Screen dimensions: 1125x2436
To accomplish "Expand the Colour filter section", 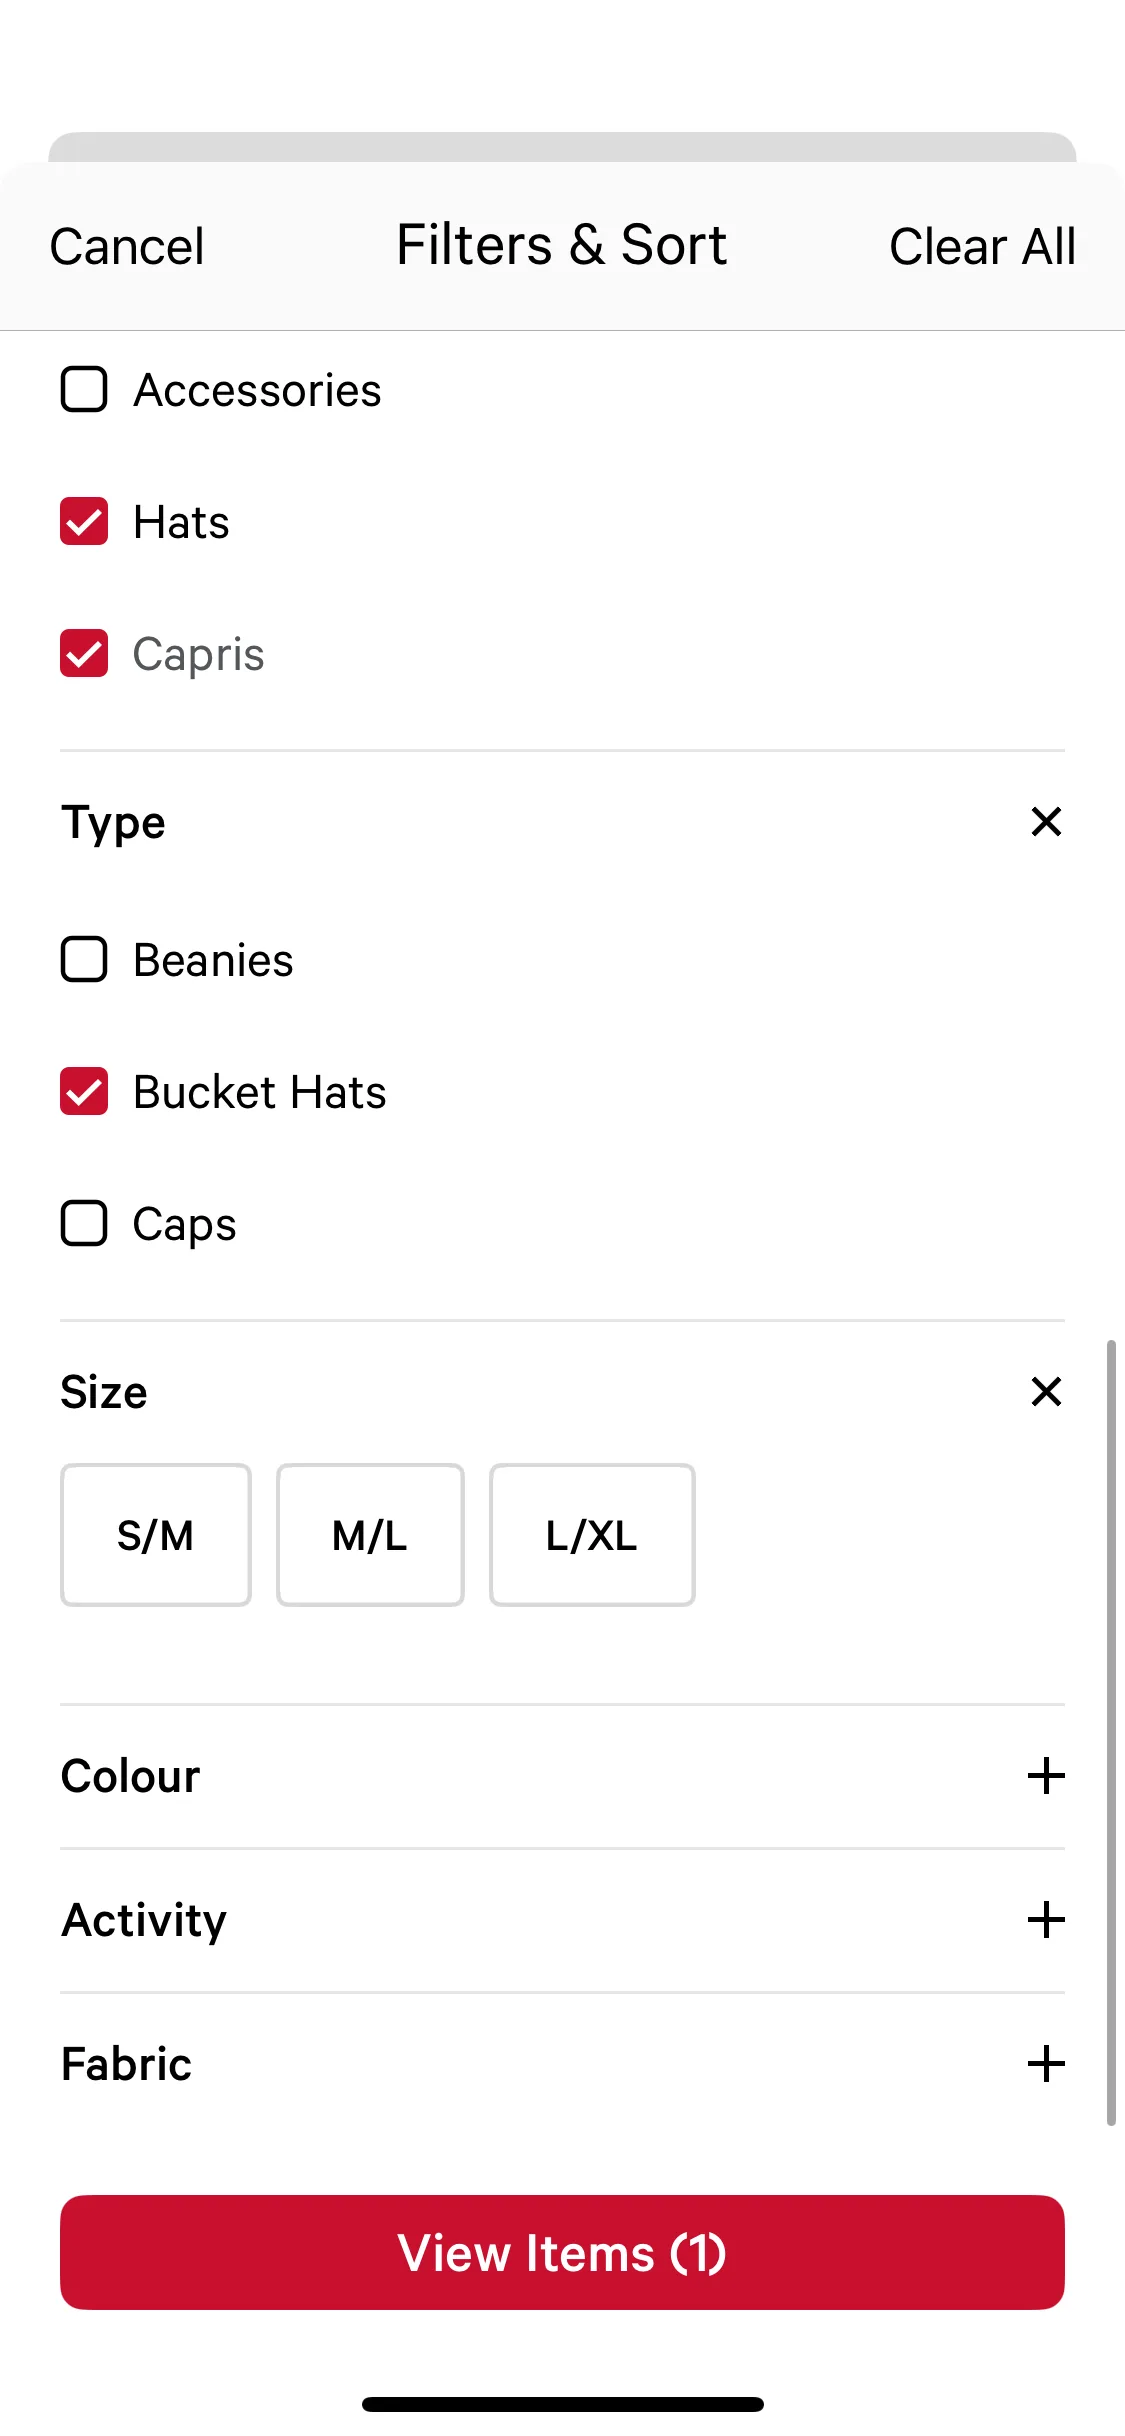I will click(x=1046, y=1776).
